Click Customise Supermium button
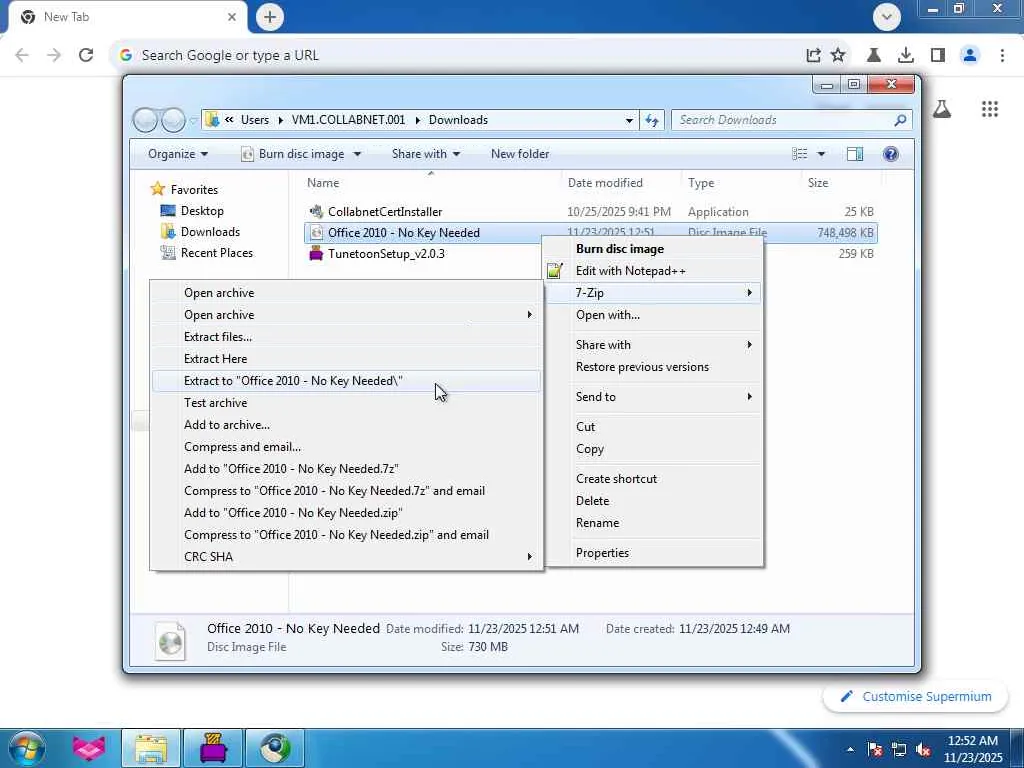Screen dimensions: 1024x768 tap(914, 697)
